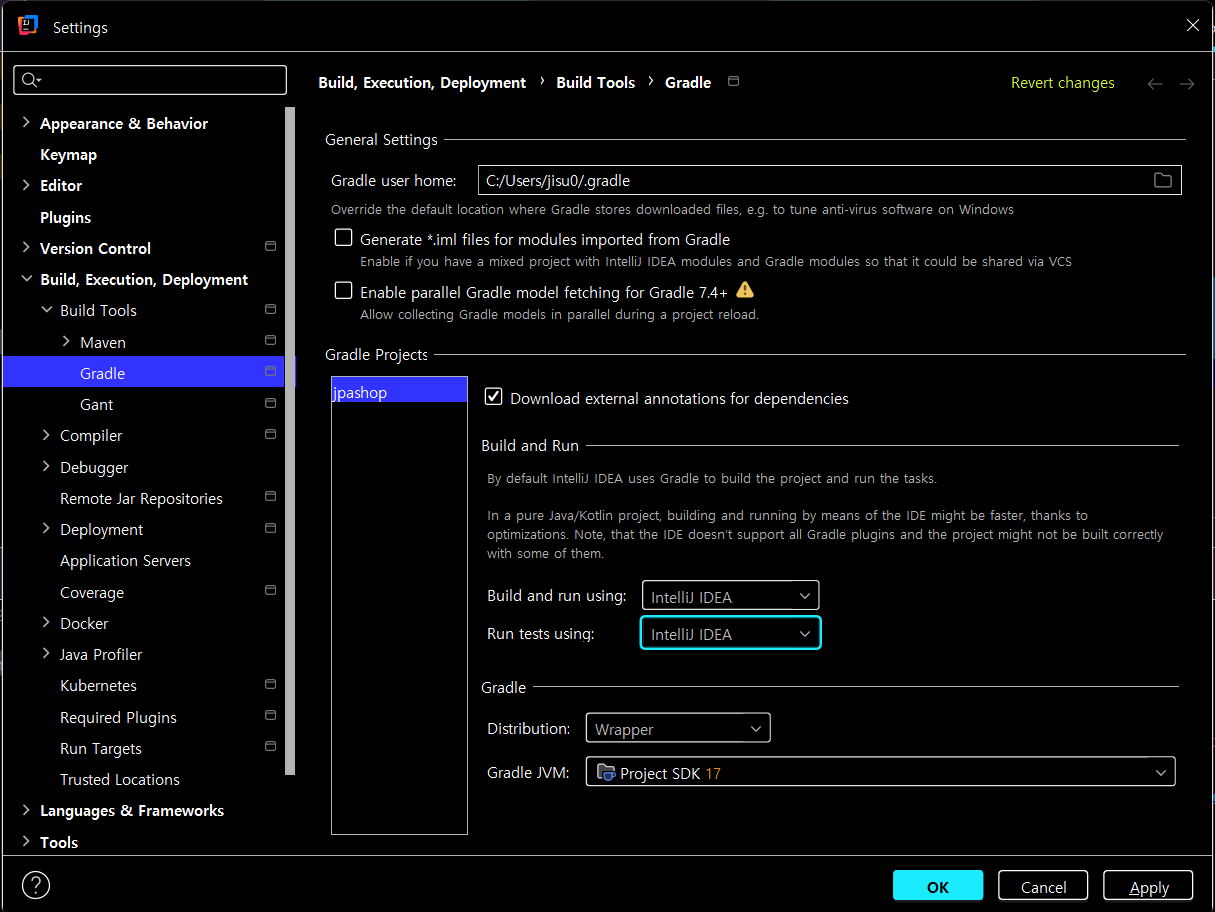Click project-level icon on Run Targets row
Viewport: 1215px width, 912px height.
pyautogui.click(x=270, y=746)
